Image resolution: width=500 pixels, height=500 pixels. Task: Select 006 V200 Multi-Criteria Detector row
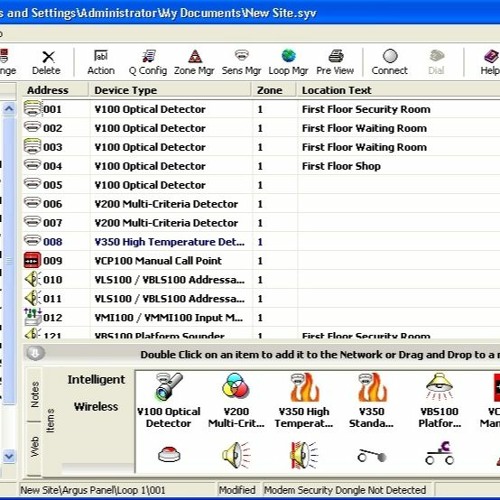pyautogui.click(x=261, y=204)
